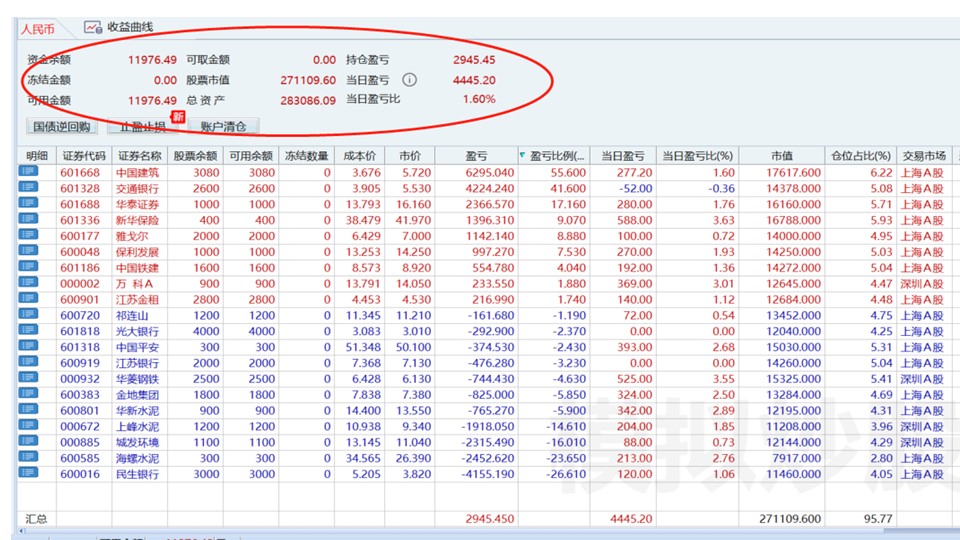Screen dimensions: 960x540
Task: Sort by 当日盈亏比(%) column header
Action: [x=697, y=156]
